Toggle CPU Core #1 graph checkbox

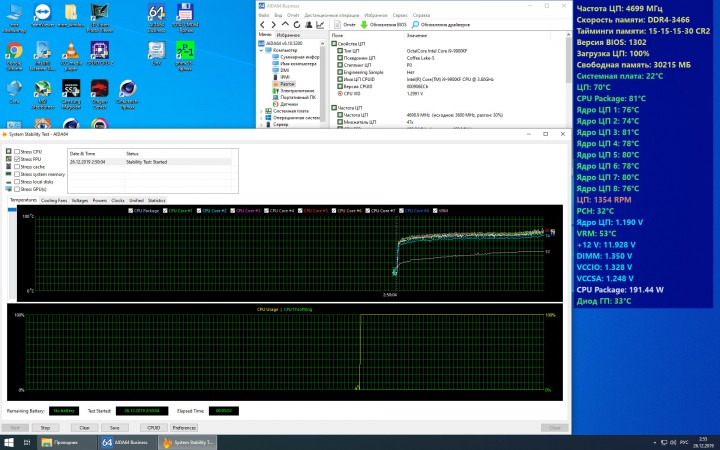coord(165,211)
